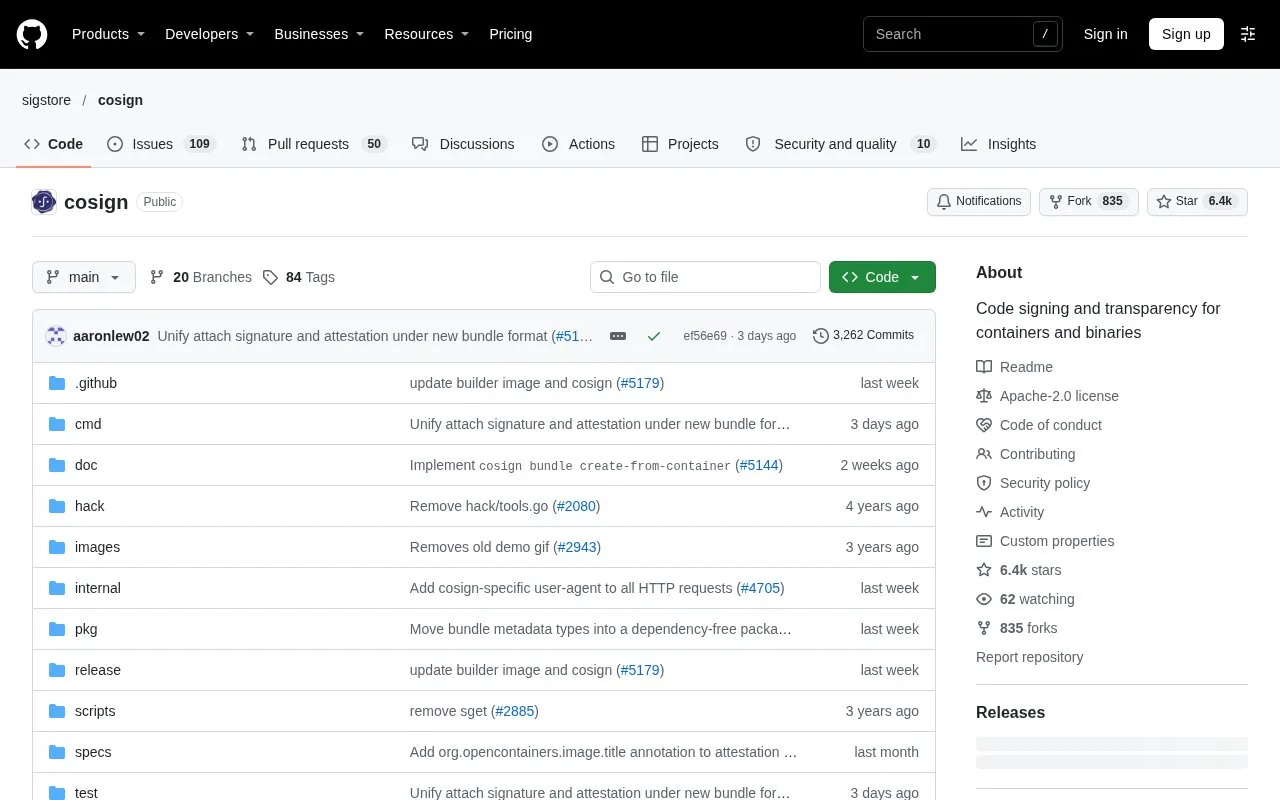Expand the green Code dropdown button

(x=882, y=277)
